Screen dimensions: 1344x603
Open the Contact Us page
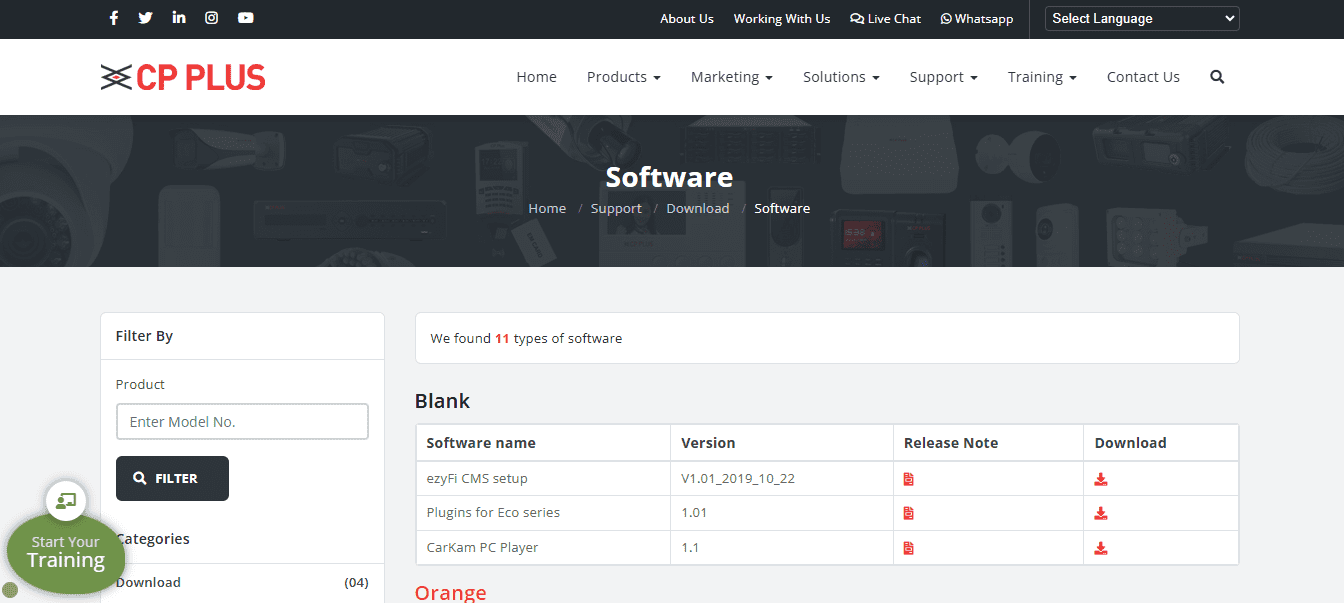(x=1143, y=76)
